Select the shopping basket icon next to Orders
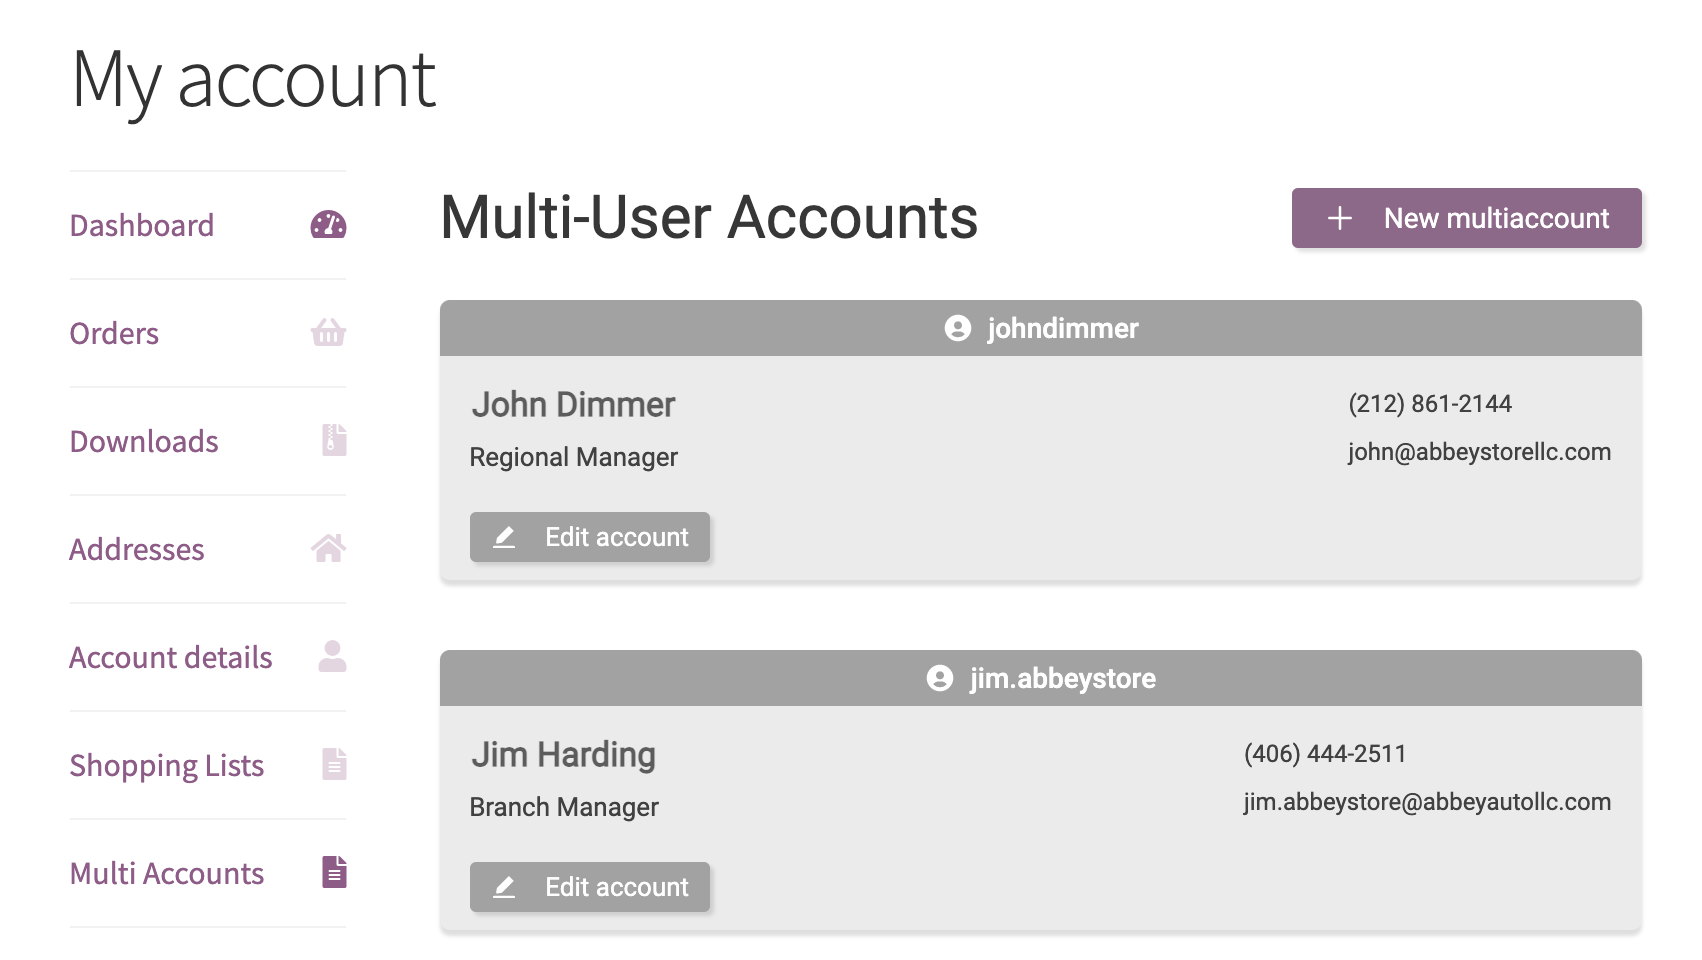The image size is (1702, 960). tap(330, 333)
